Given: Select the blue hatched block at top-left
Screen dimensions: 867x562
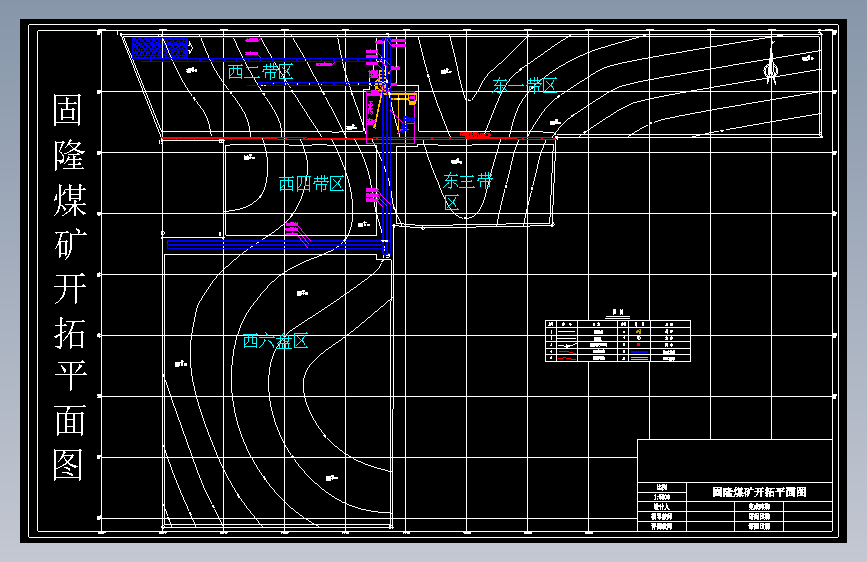Looking at the screenshot, I should [160, 48].
